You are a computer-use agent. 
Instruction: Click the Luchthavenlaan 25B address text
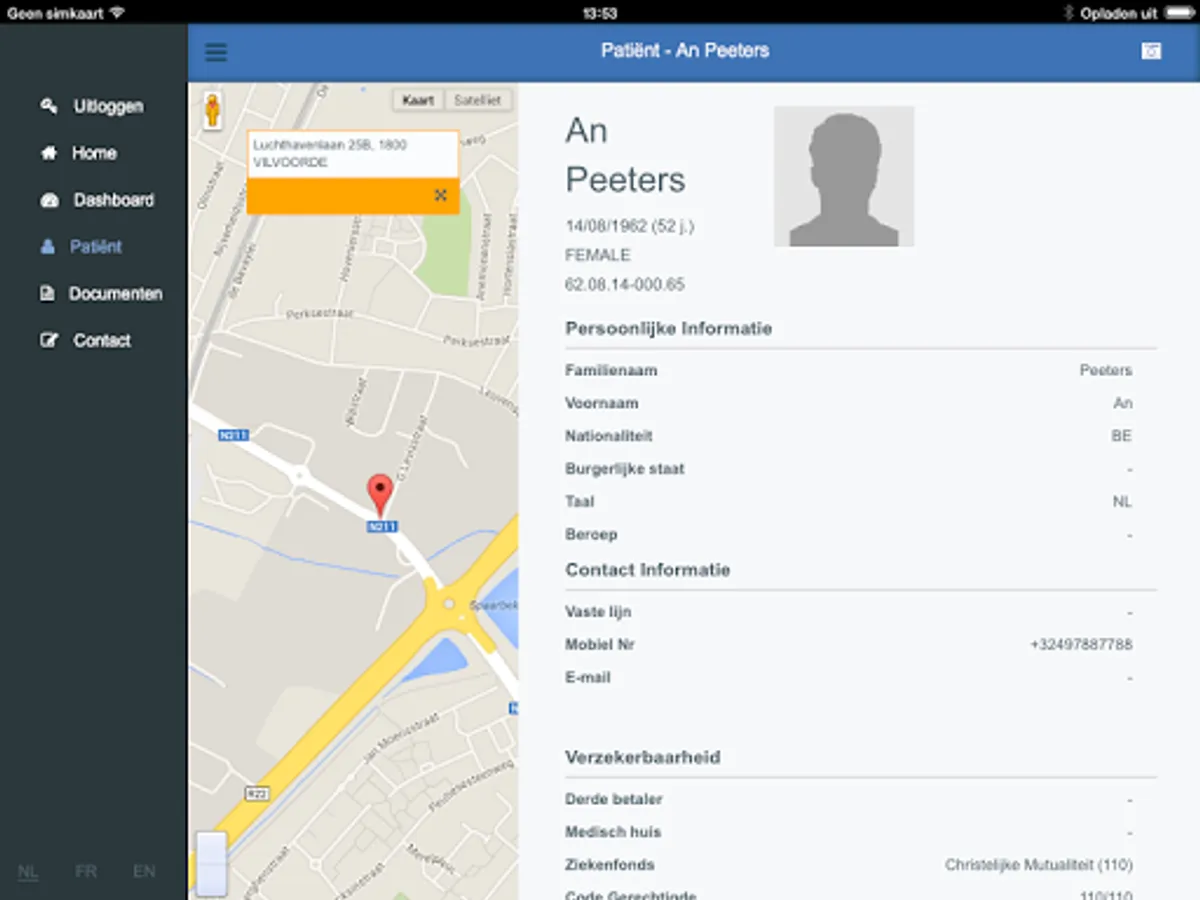(330, 153)
